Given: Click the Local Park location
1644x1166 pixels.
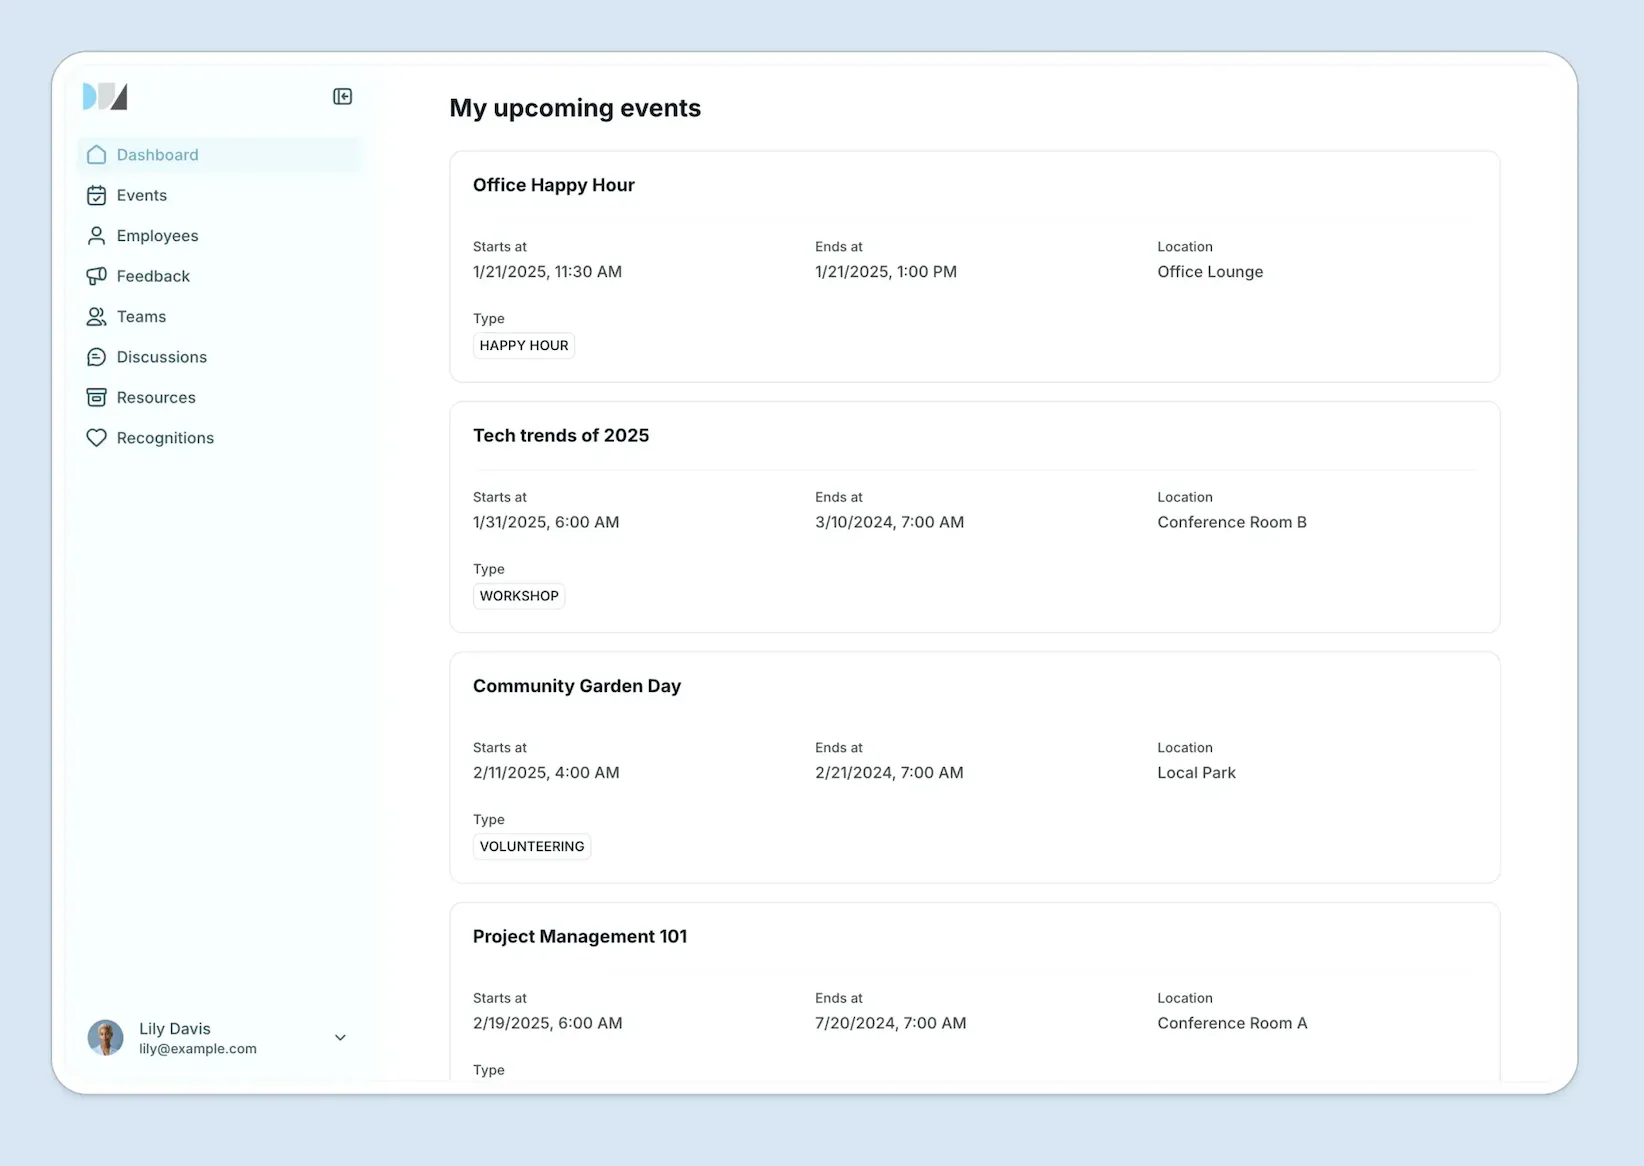Looking at the screenshot, I should pos(1196,773).
